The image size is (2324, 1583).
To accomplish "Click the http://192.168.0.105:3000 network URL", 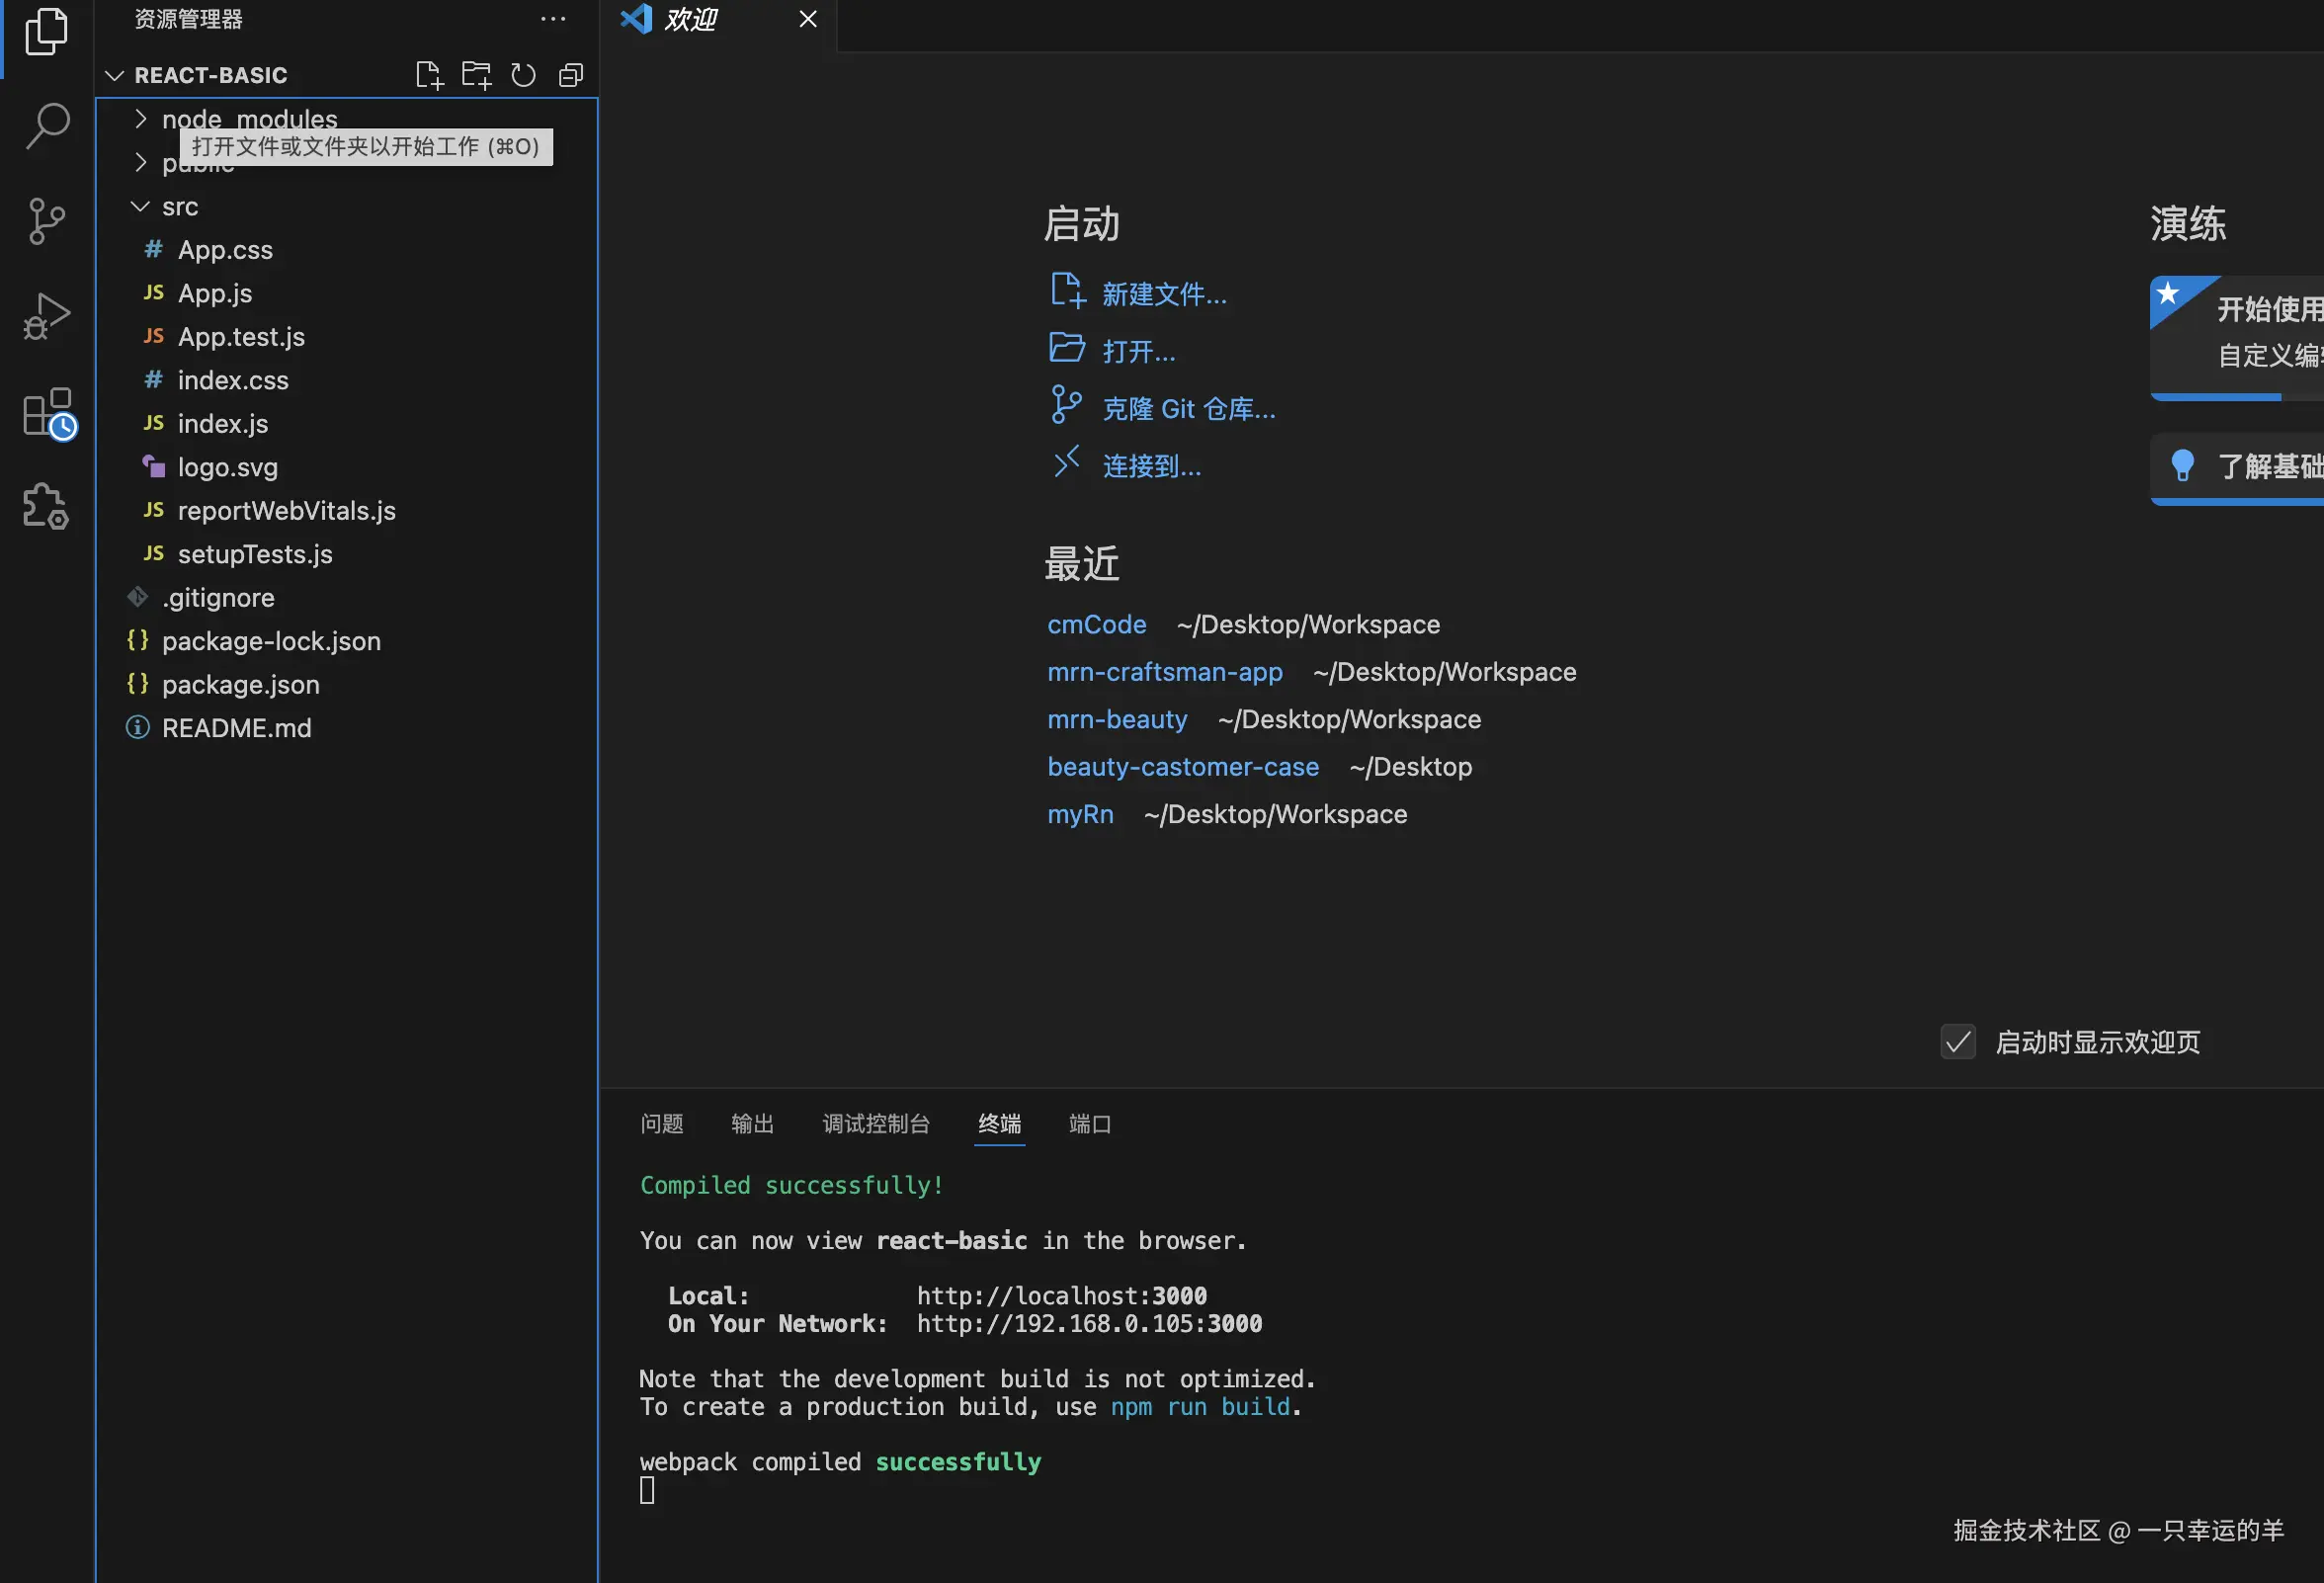I will click(x=1090, y=1324).
